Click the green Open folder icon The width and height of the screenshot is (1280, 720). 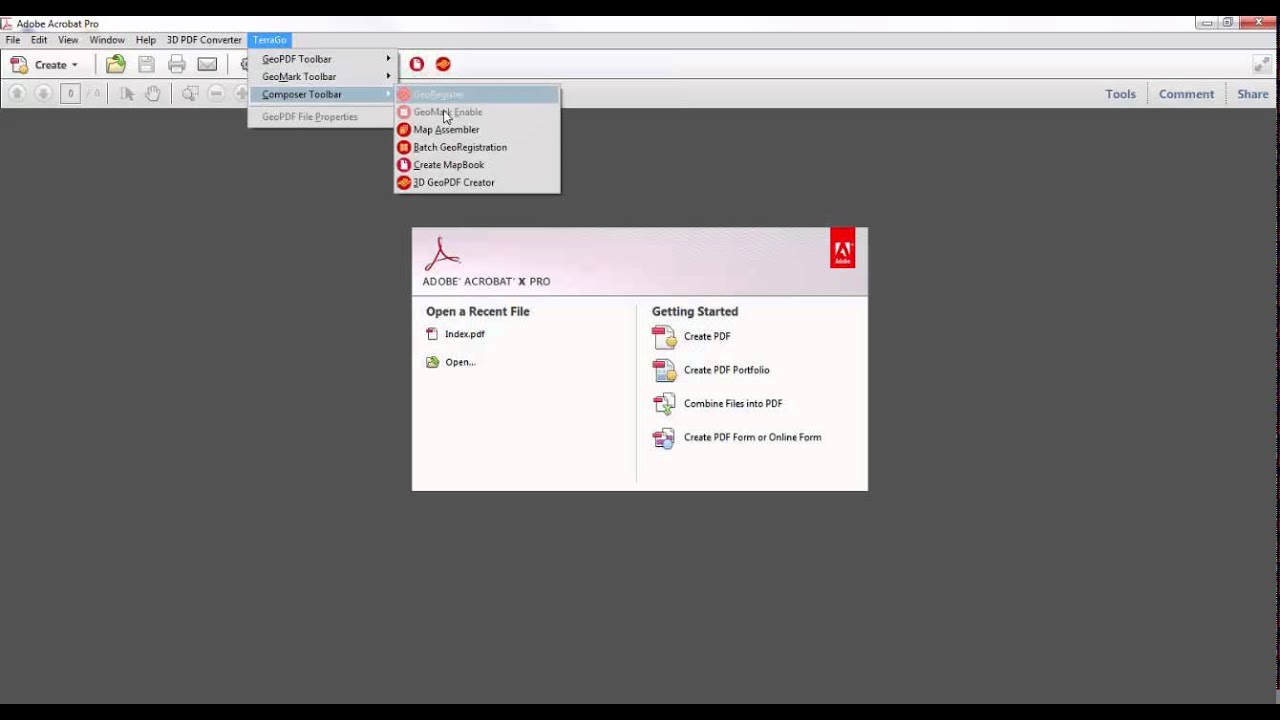[432, 362]
